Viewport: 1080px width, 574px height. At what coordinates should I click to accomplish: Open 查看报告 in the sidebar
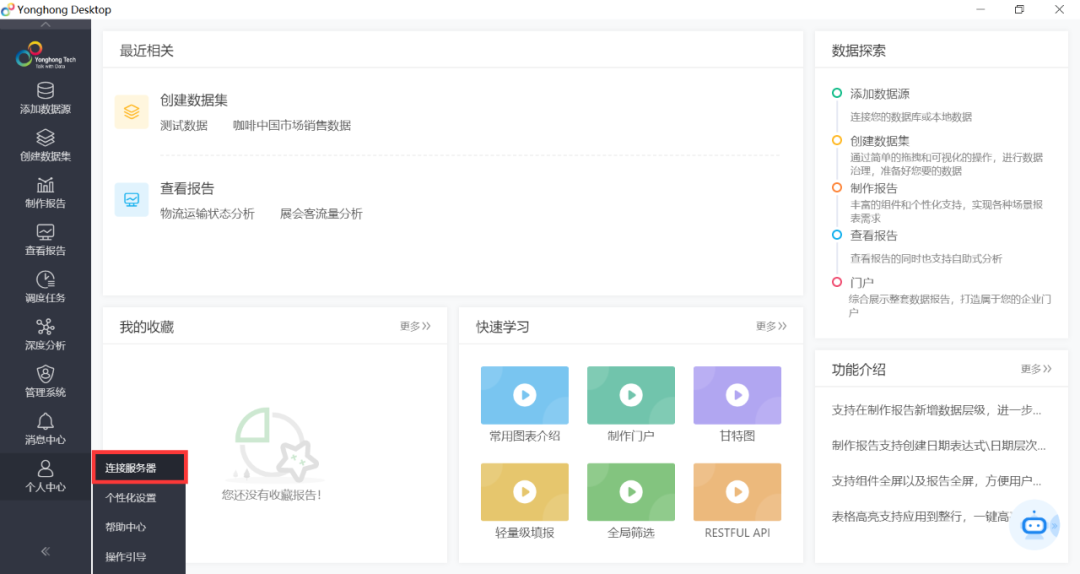pos(45,240)
